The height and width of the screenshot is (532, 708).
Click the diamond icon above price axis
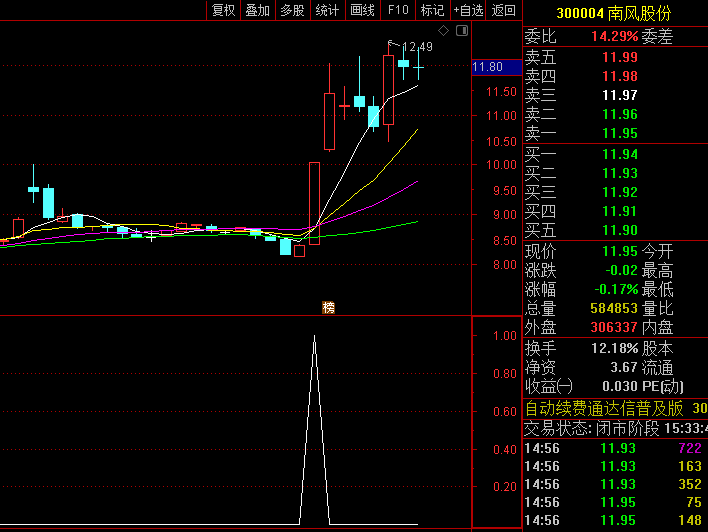pos(444,31)
